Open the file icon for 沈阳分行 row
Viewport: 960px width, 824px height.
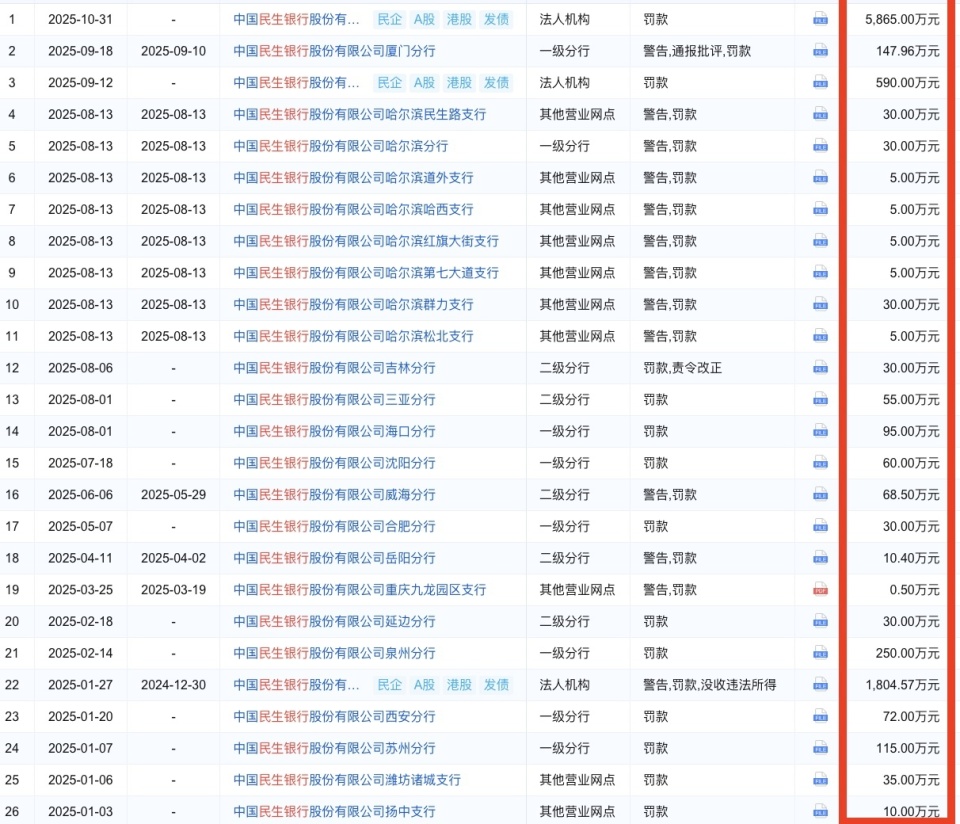[820, 463]
